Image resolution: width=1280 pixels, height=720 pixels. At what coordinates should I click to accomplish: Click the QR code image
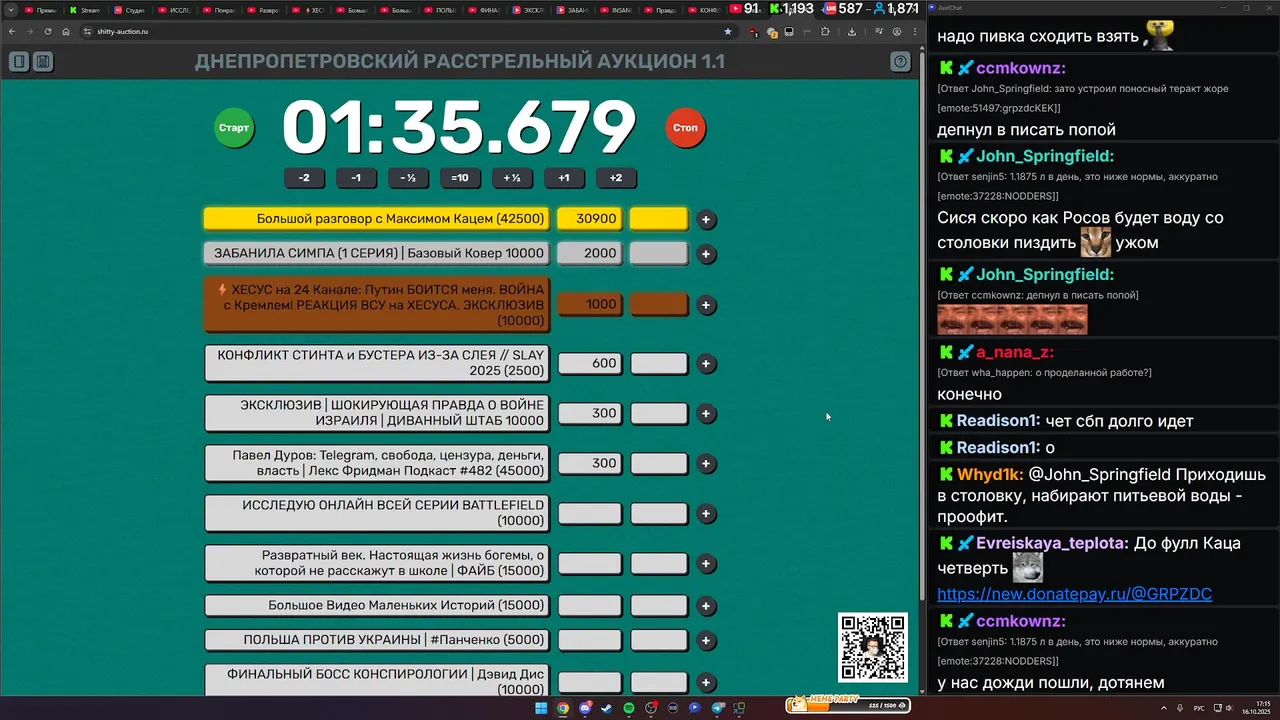872,648
